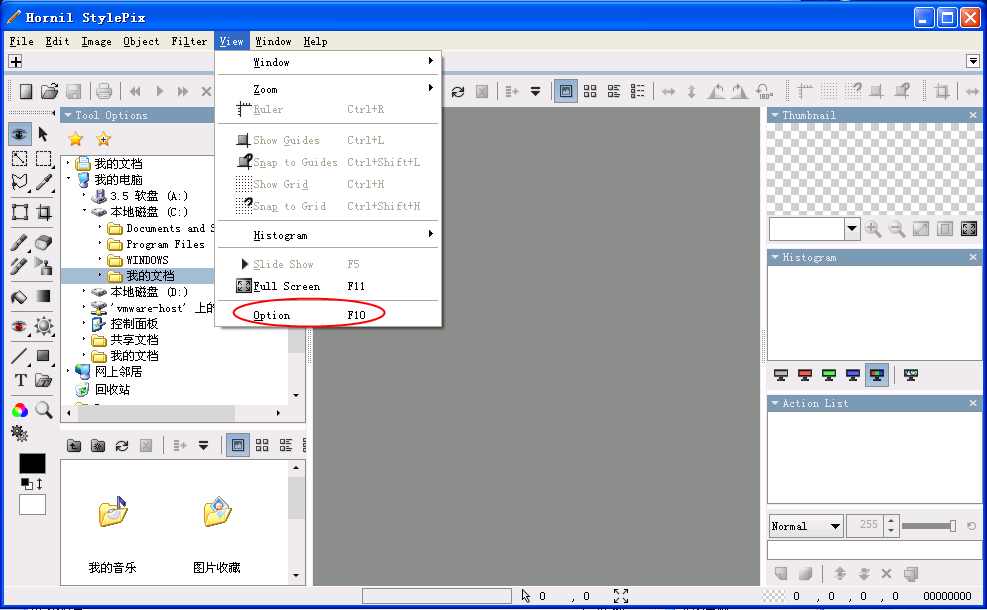Toggle the RGB combined histogram monitor
The image size is (987, 610).
click(877, 375)
